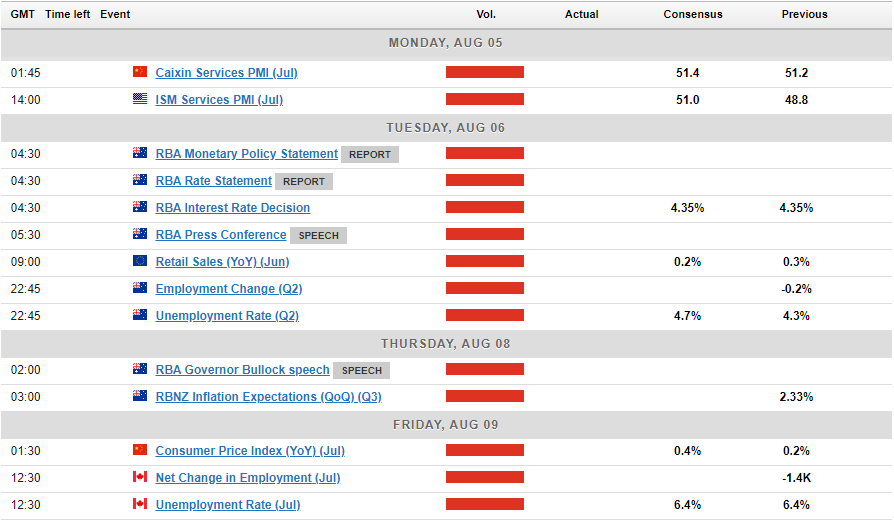This screenshot has height=520, width=894.
Task: Click the Consensus column header
Action: [693, 14]
